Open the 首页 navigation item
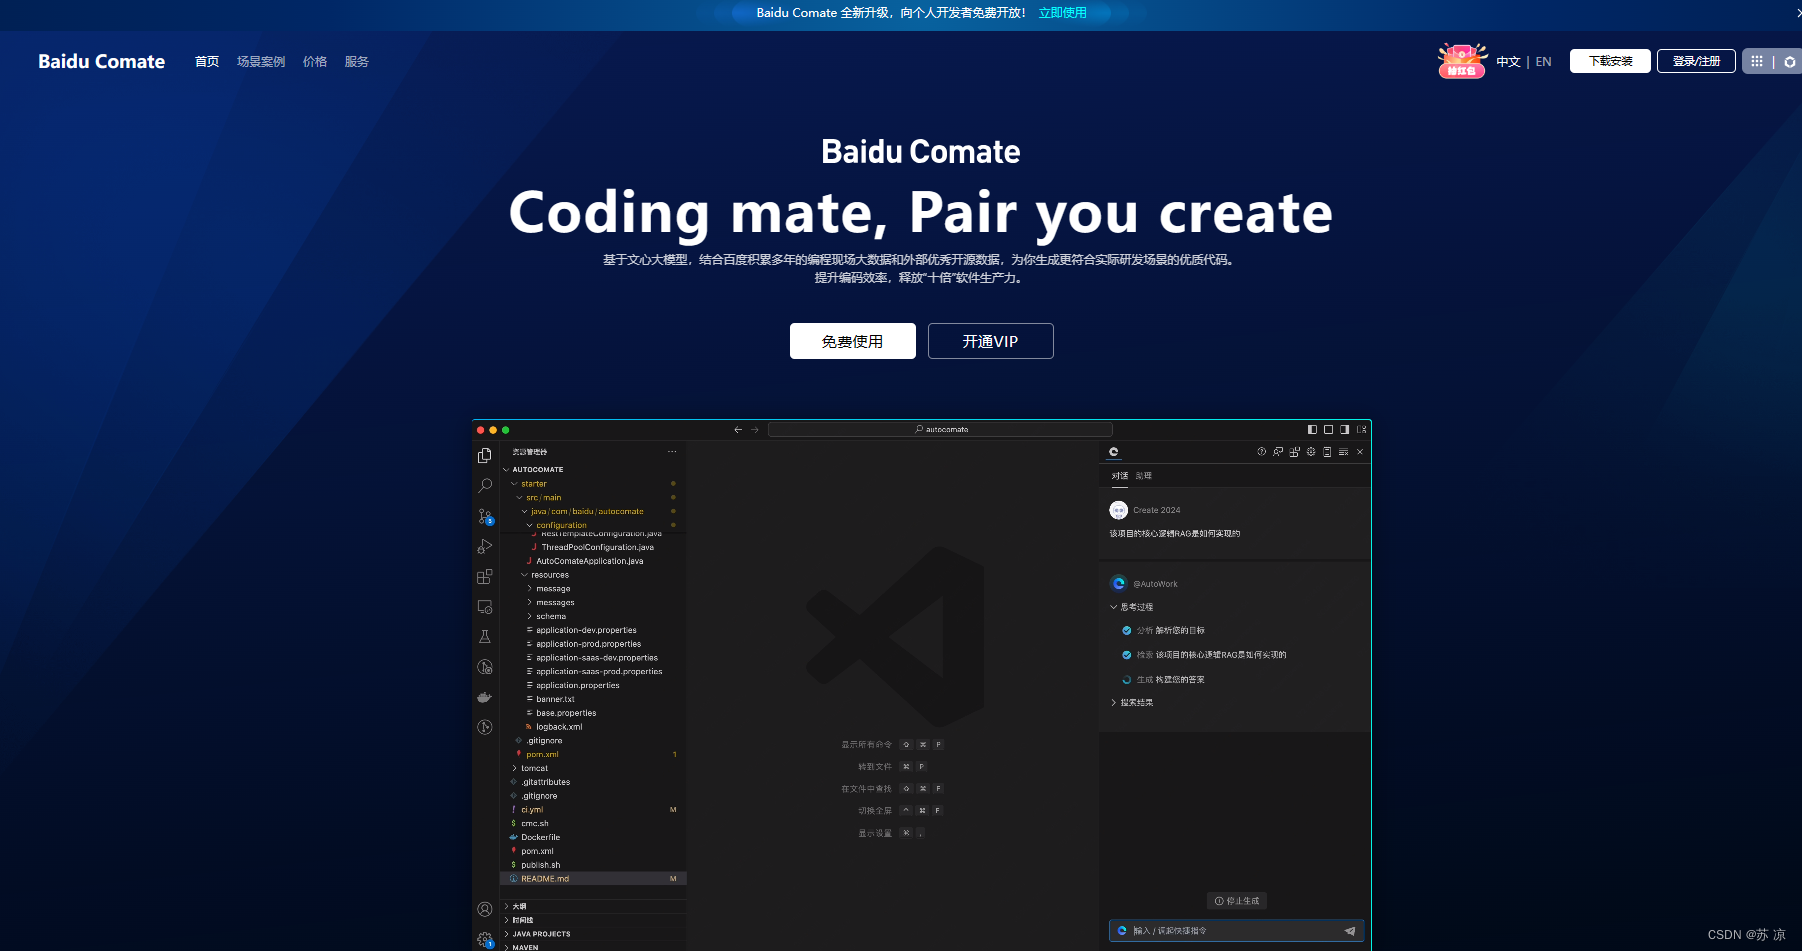The height and width of the screenshot is (951, 1802). [207, 62]
